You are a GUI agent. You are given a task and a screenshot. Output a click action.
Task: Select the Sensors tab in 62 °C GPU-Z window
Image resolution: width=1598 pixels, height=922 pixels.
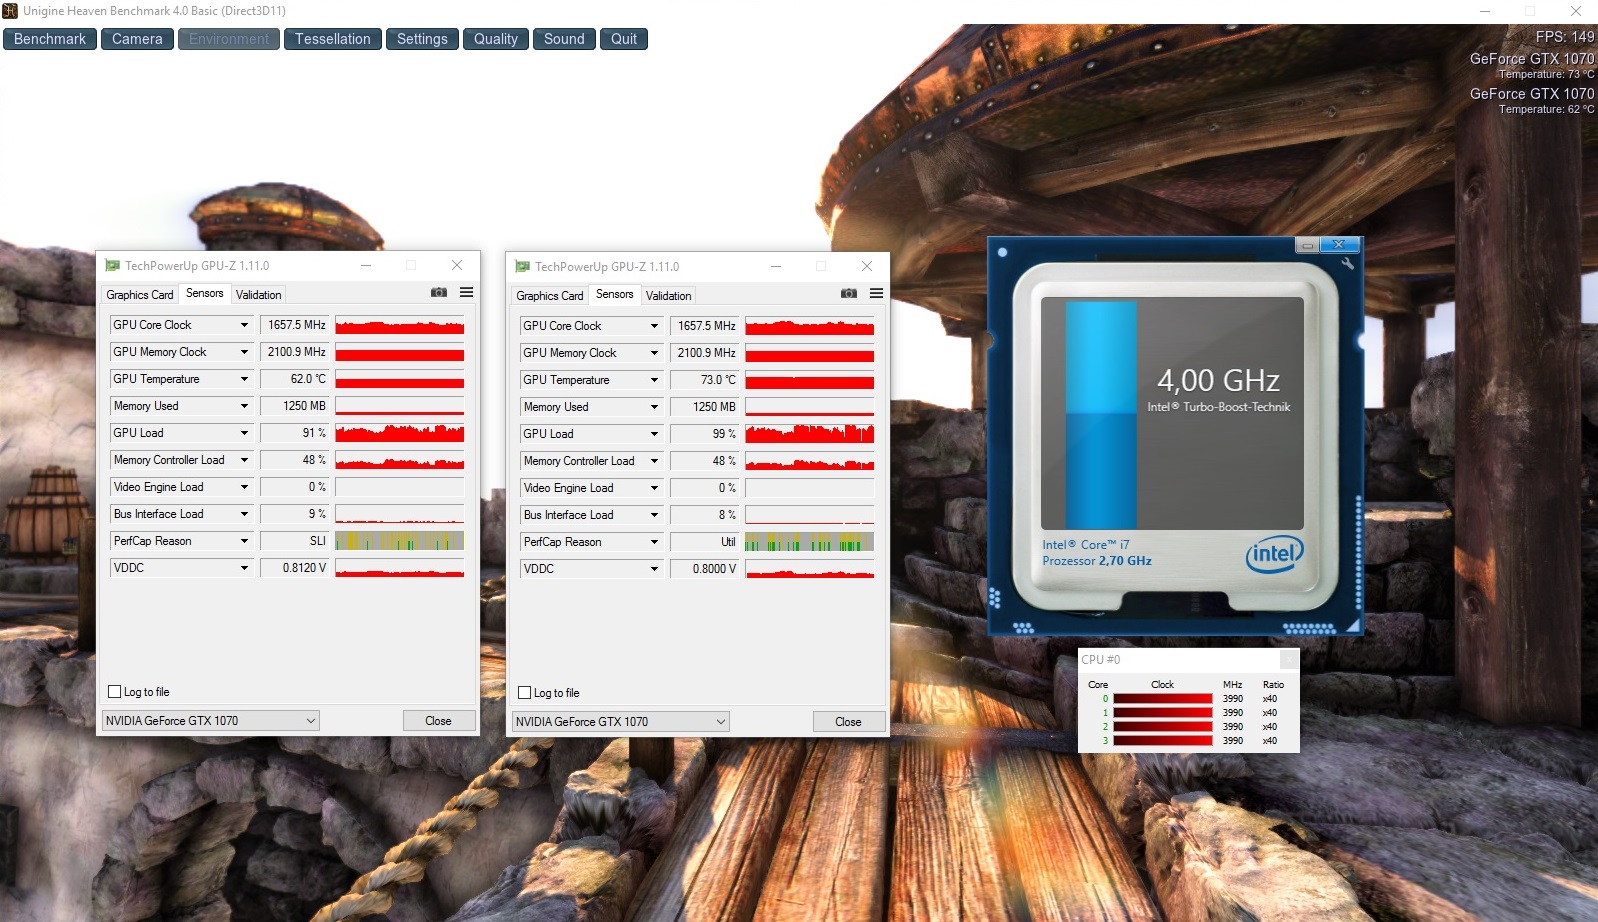coord(205,293)
